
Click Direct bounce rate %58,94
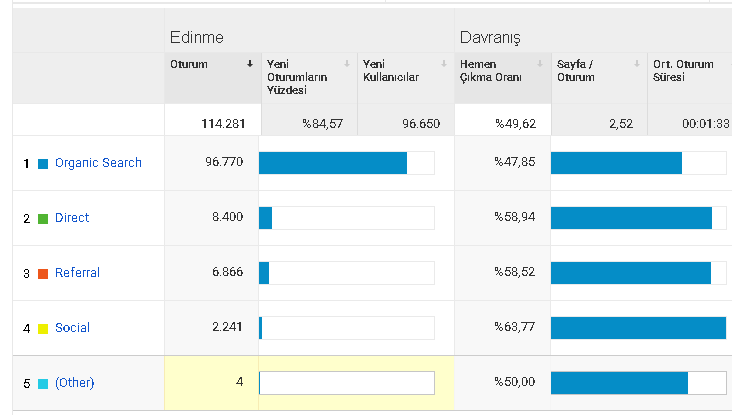pyautogui.click(x=515, y=217)
